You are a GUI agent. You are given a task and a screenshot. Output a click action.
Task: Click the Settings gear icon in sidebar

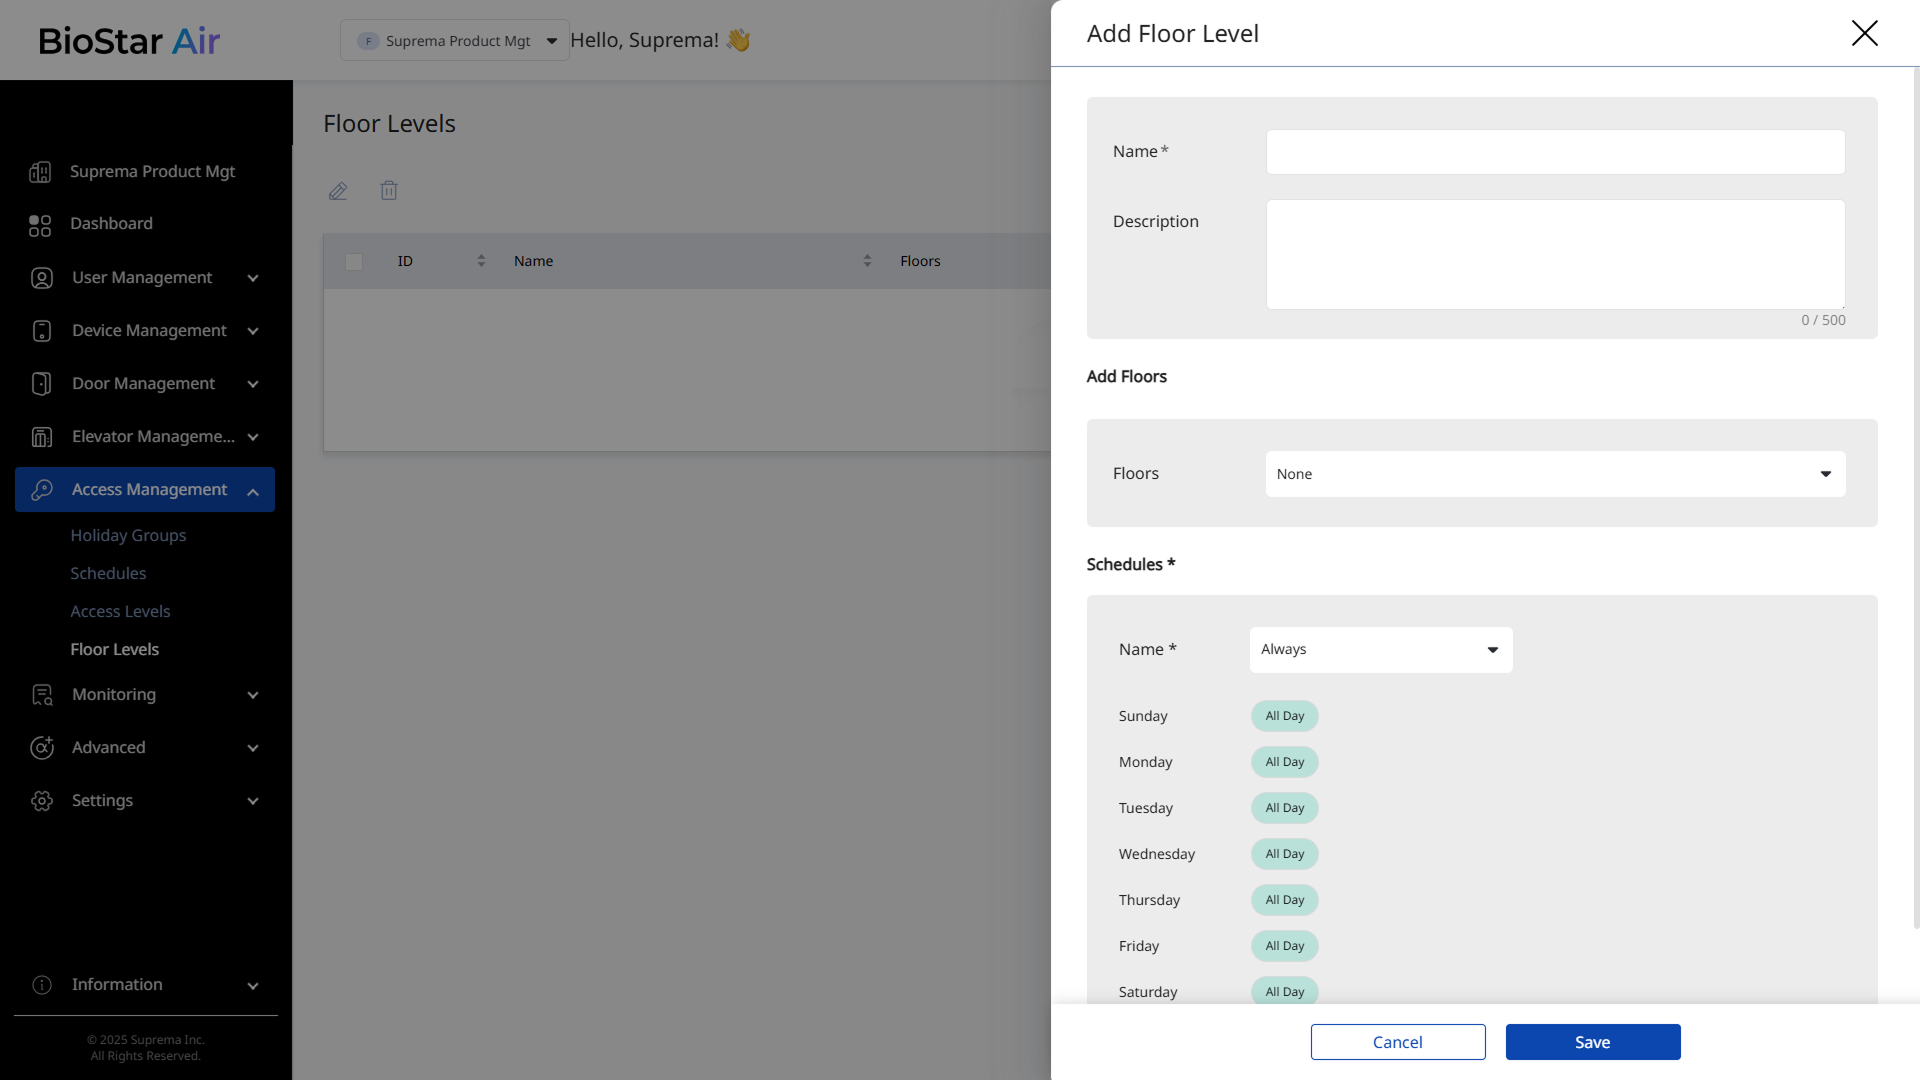(42, 801)
